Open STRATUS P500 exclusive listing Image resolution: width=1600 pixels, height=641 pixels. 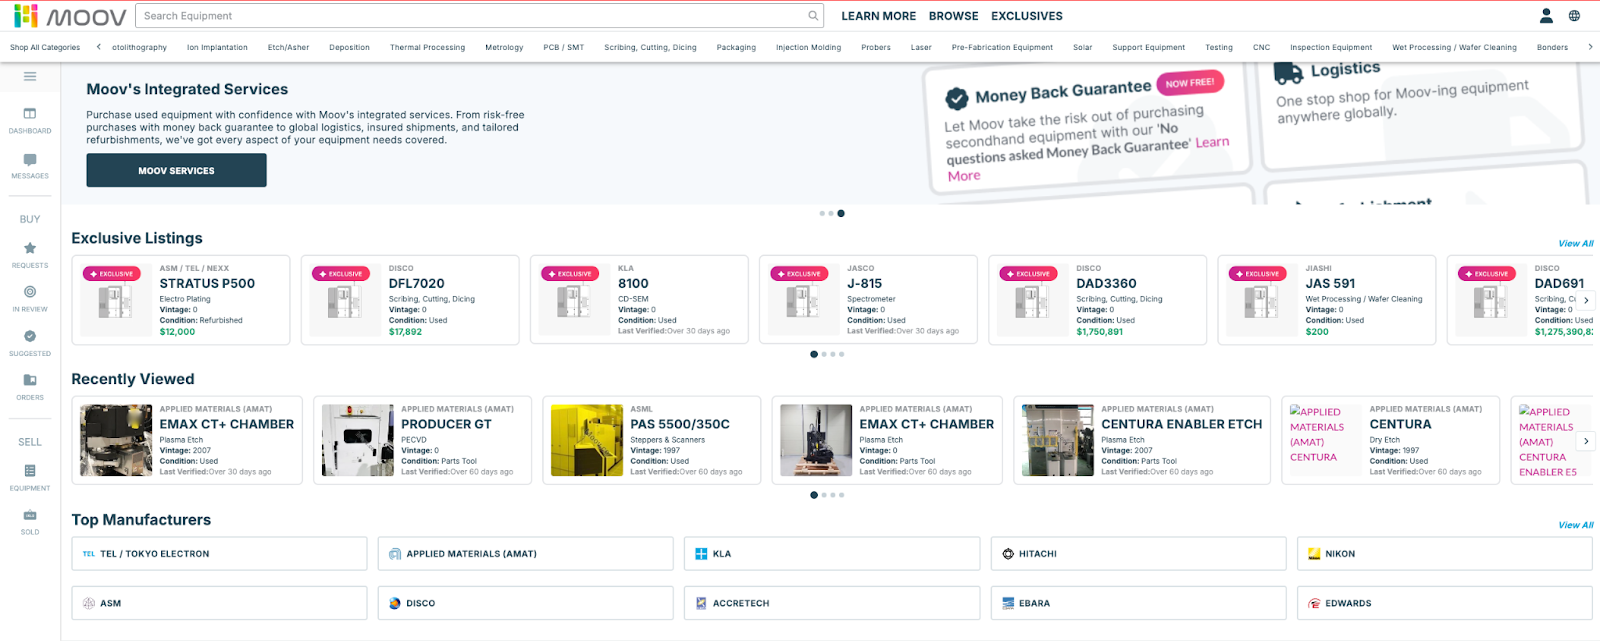coord(180,300)
